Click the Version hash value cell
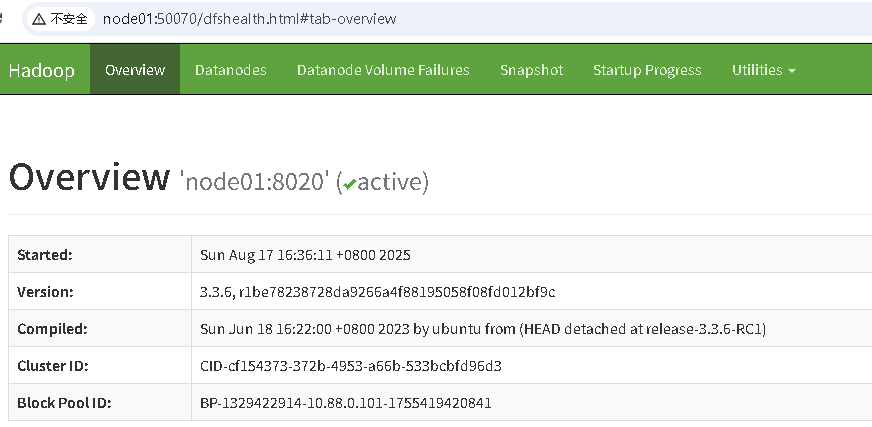This screenshot has height=427, width=872. tap(378, 292)
